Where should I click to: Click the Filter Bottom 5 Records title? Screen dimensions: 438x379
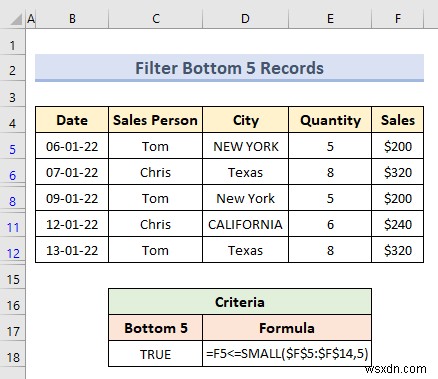pos(229,68)
